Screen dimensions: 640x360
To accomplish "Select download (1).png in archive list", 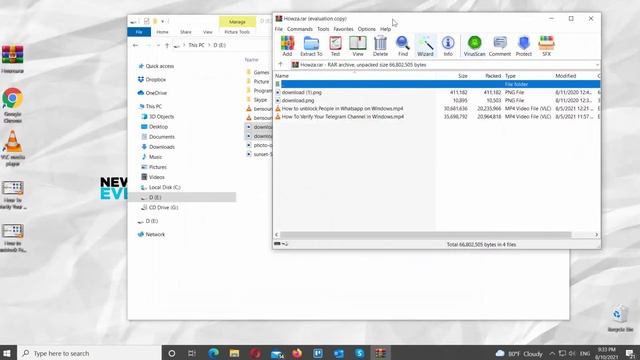I will 302,92.
